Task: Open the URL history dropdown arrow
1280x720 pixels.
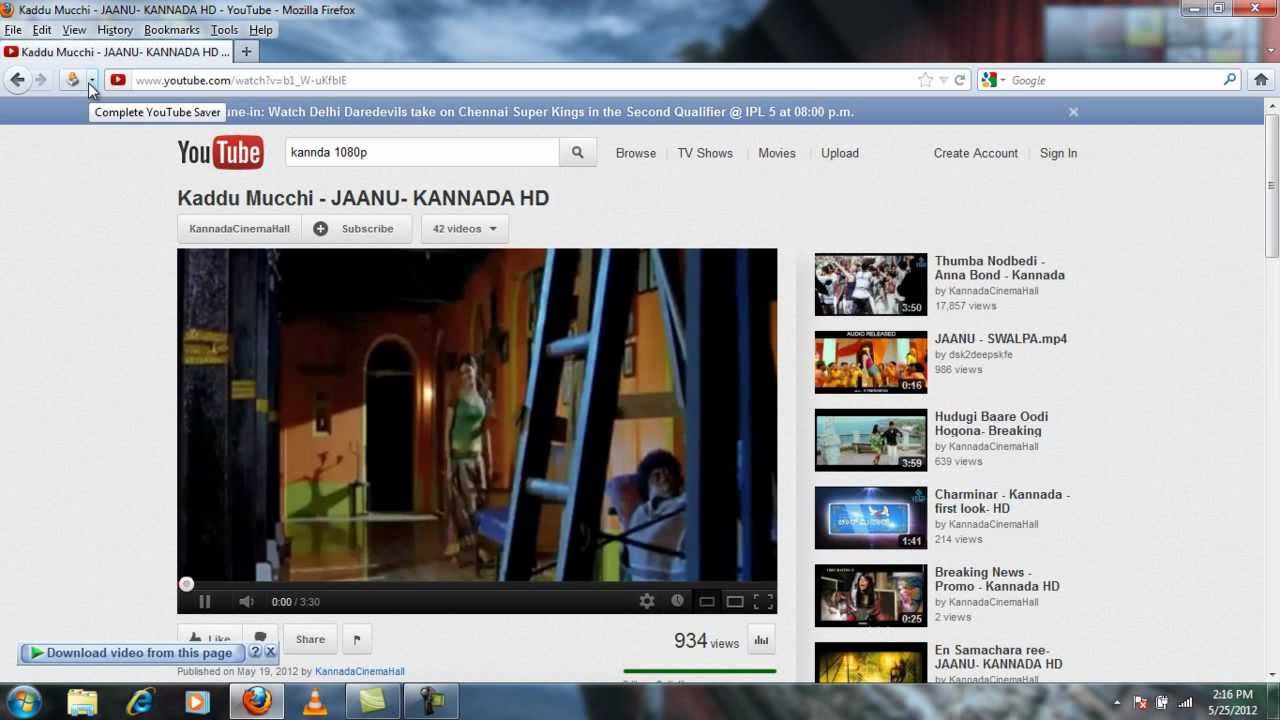Action: 943,80
